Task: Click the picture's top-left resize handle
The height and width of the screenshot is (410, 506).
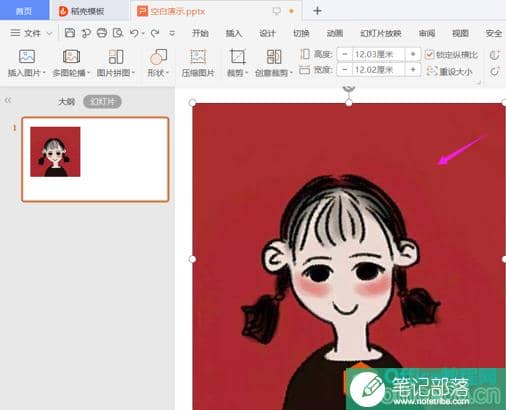Action: [192, 103]
